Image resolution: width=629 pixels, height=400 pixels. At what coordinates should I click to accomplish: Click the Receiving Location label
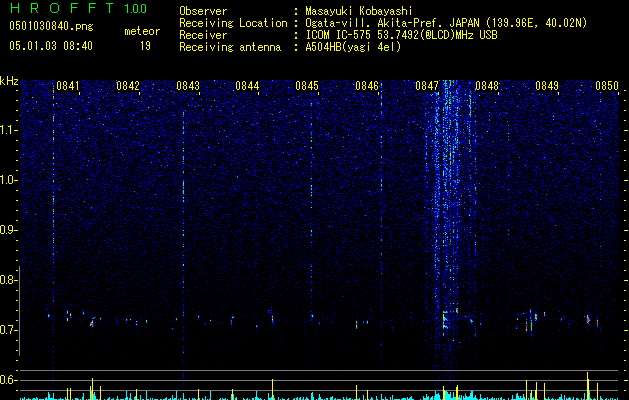coord(233,23)
